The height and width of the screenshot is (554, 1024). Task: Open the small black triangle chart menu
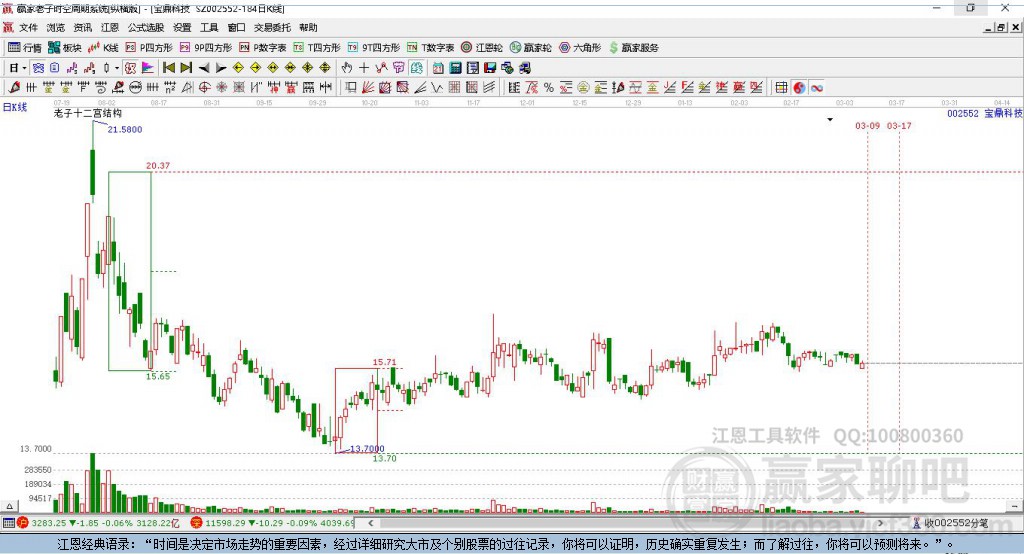click(x=830, y=120)
